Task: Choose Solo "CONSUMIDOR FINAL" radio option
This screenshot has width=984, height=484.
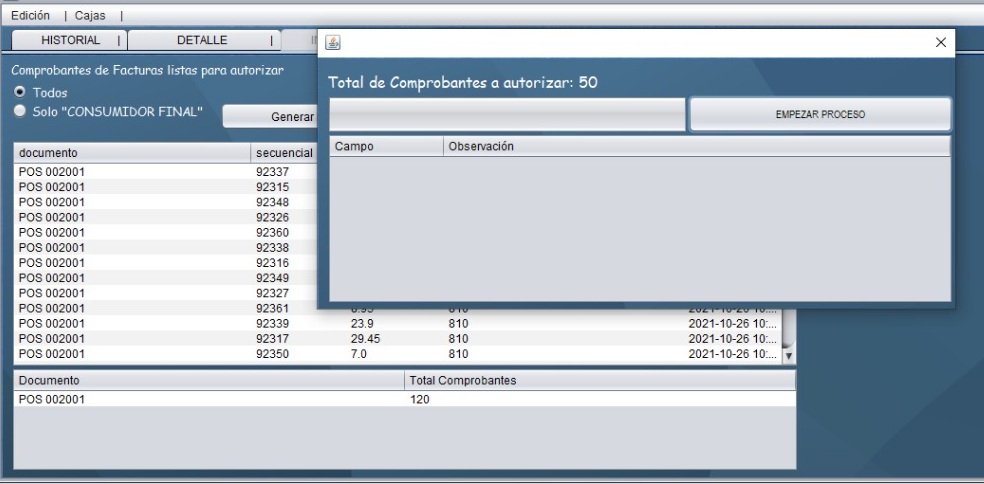Action: (19, 111)
